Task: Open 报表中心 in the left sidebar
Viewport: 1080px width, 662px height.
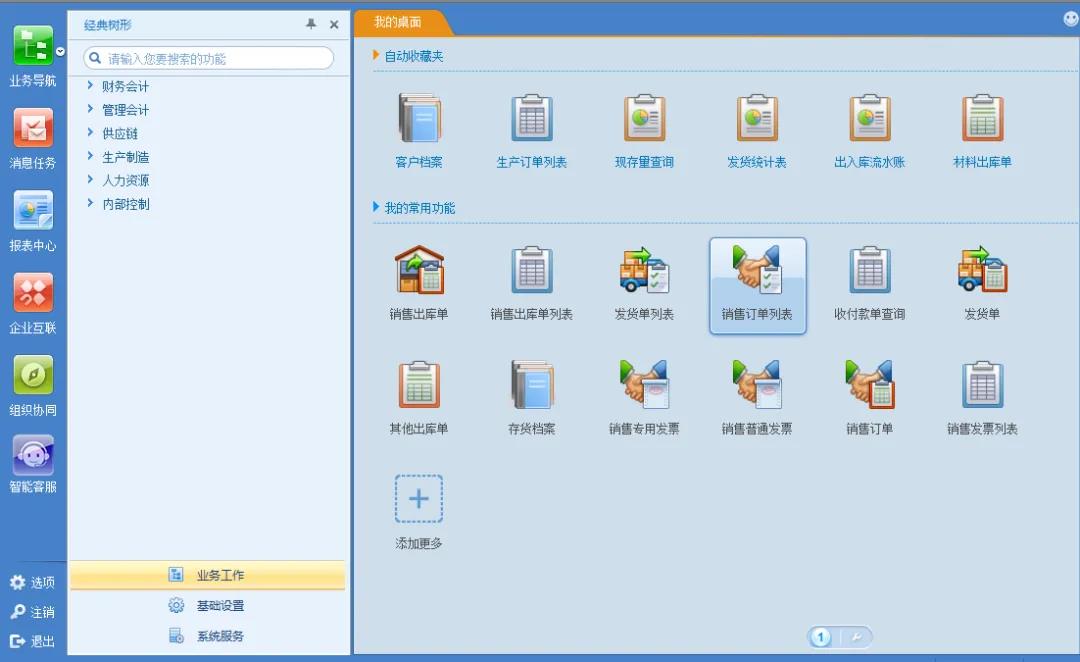Action: [33, 211]
